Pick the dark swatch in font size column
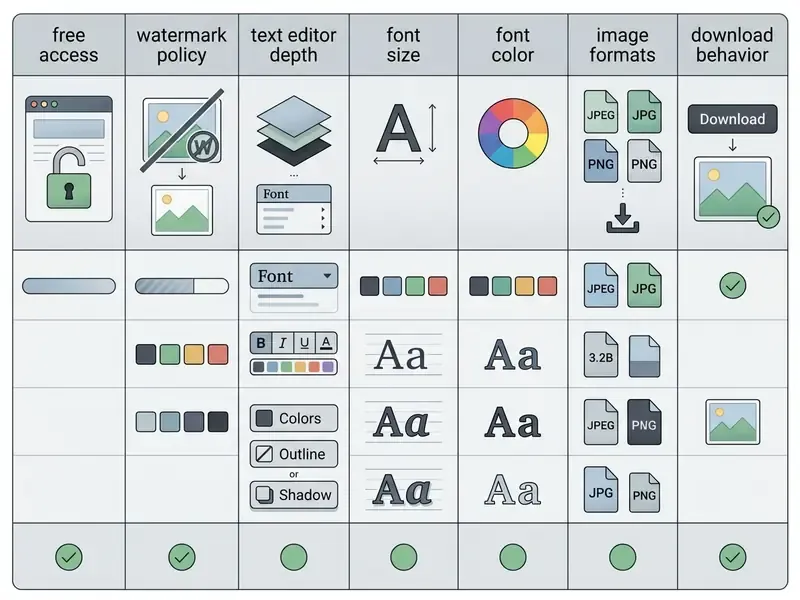 tap(369, 286)
